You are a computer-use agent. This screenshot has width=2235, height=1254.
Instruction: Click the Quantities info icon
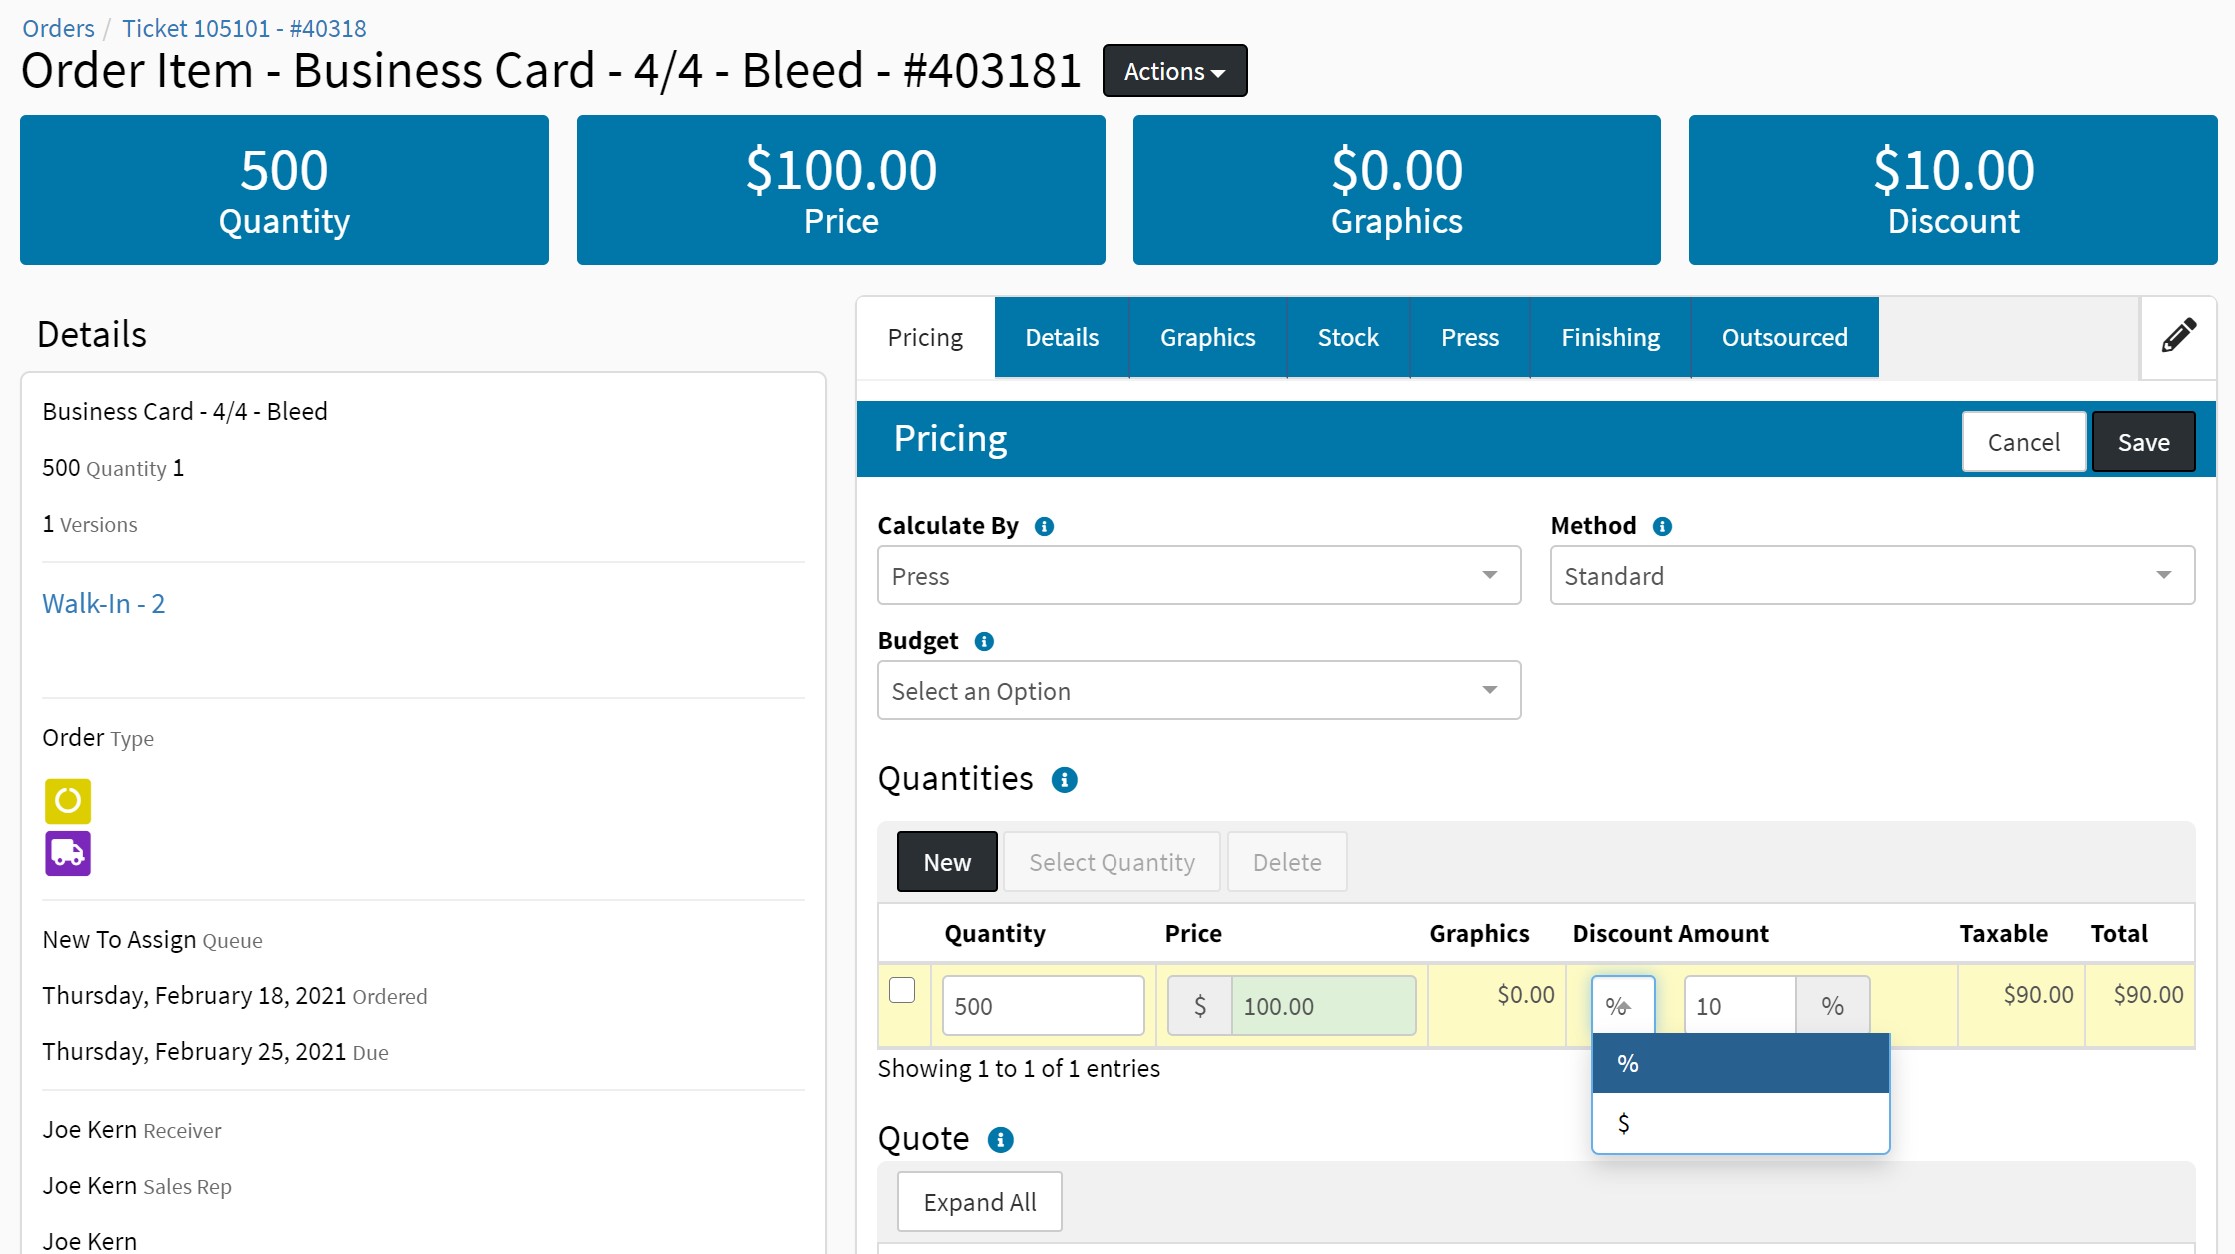(1064, 780)
